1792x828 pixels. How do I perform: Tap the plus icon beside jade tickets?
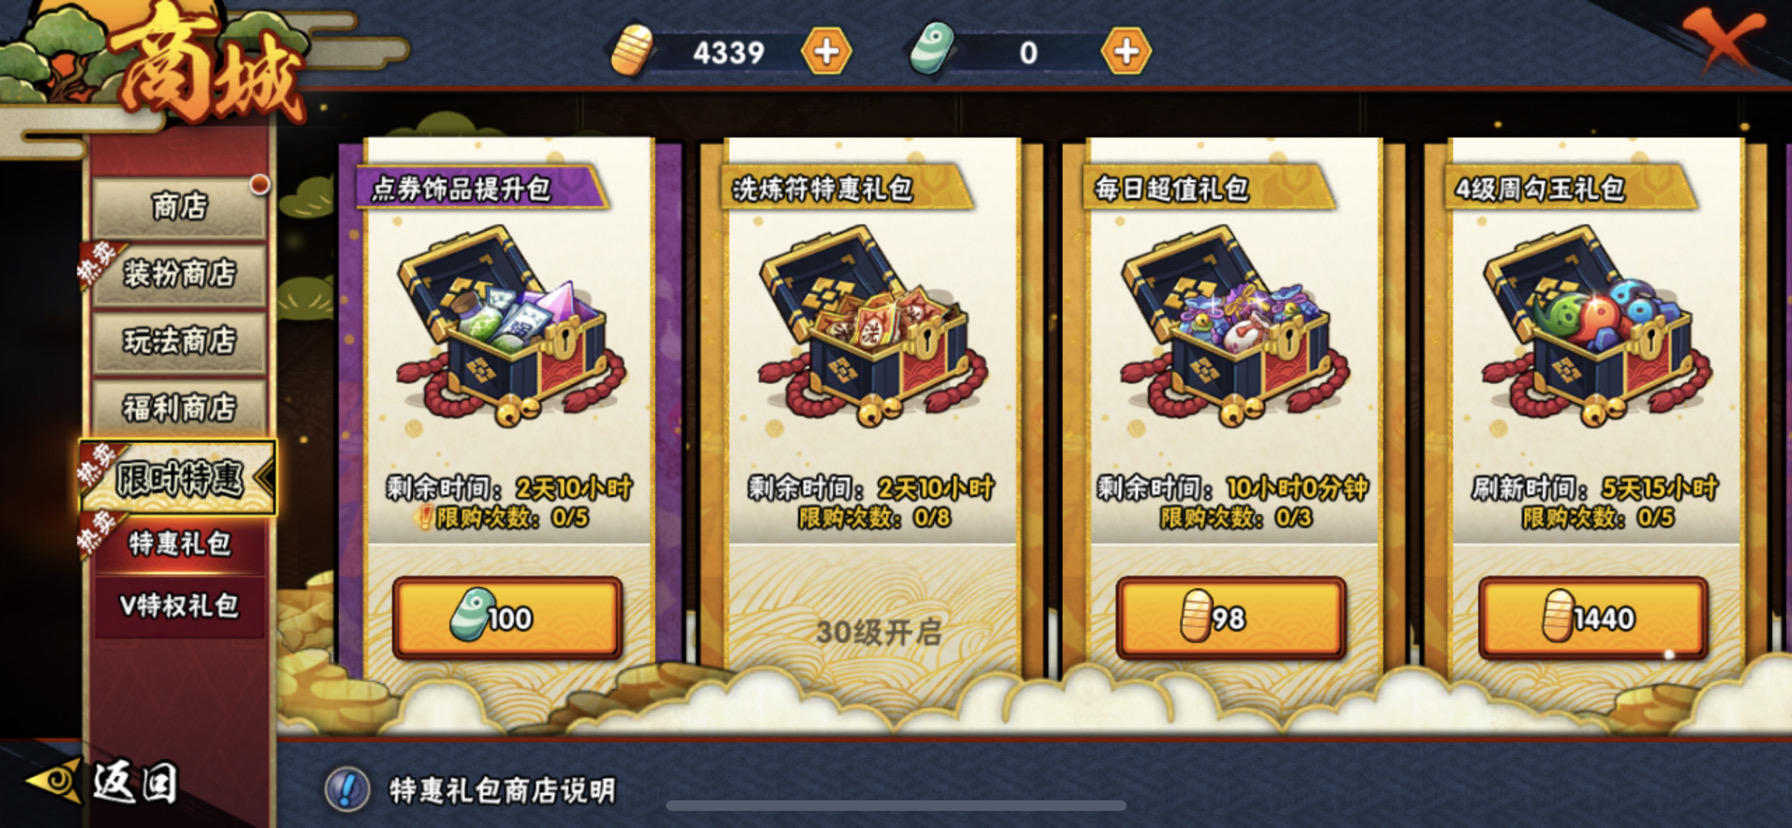tap(1126, 52)
